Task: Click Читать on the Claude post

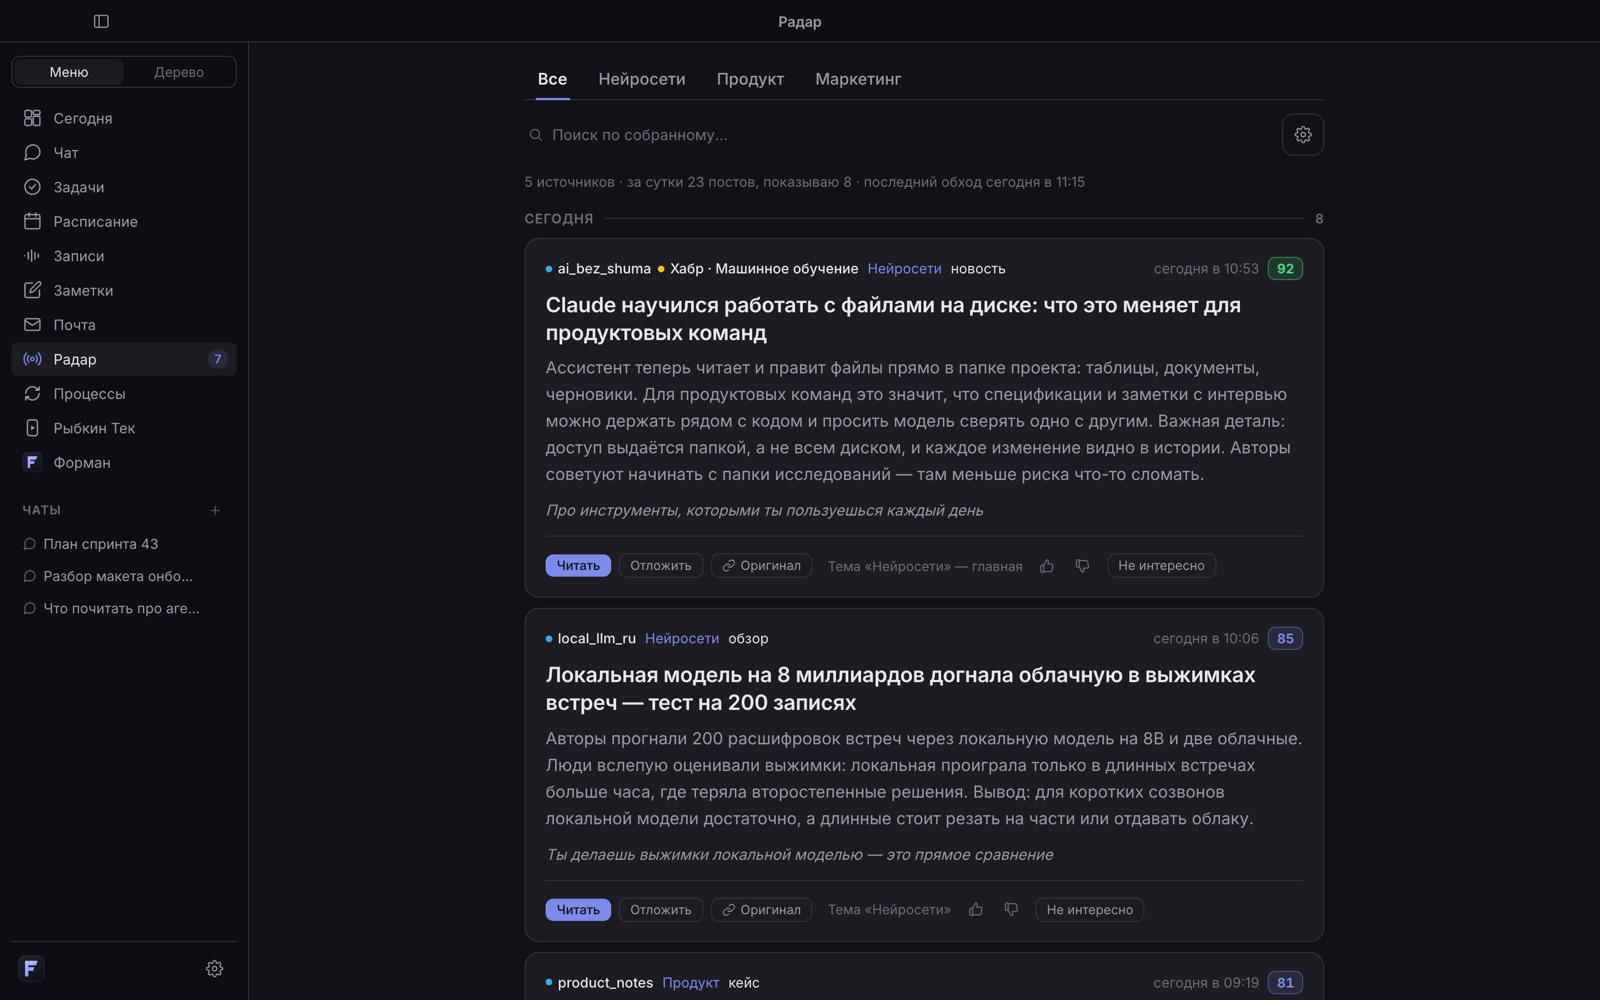Action: (x=578, y=566)
